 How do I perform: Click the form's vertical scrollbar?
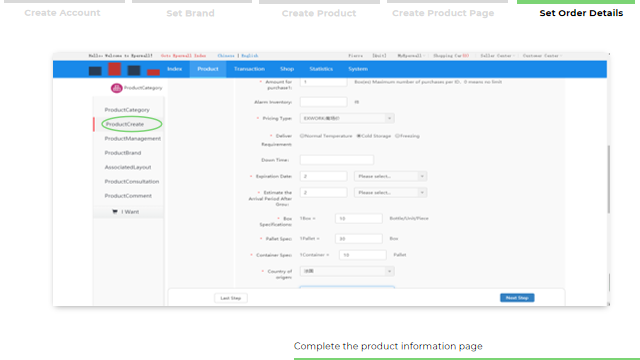(x=609, y=179)
